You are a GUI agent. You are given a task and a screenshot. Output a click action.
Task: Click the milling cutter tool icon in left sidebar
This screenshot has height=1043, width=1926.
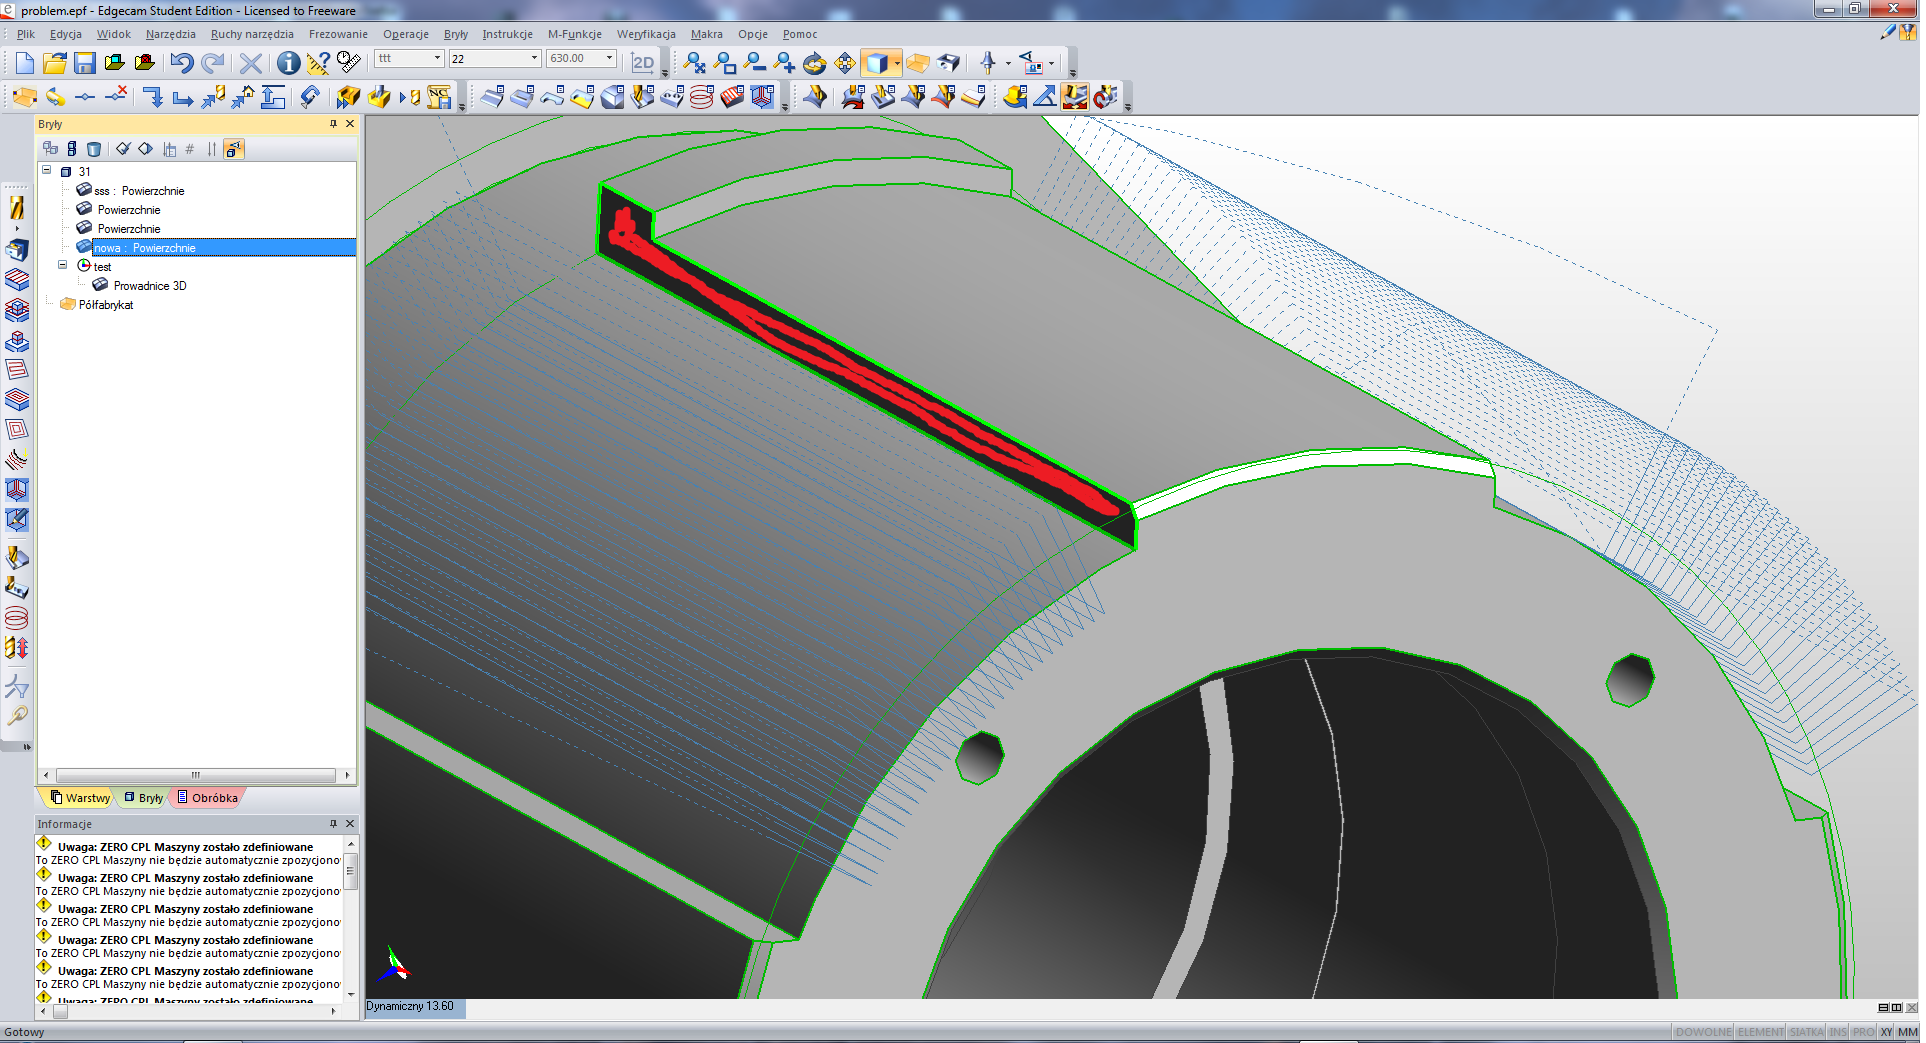coord(17,207)
